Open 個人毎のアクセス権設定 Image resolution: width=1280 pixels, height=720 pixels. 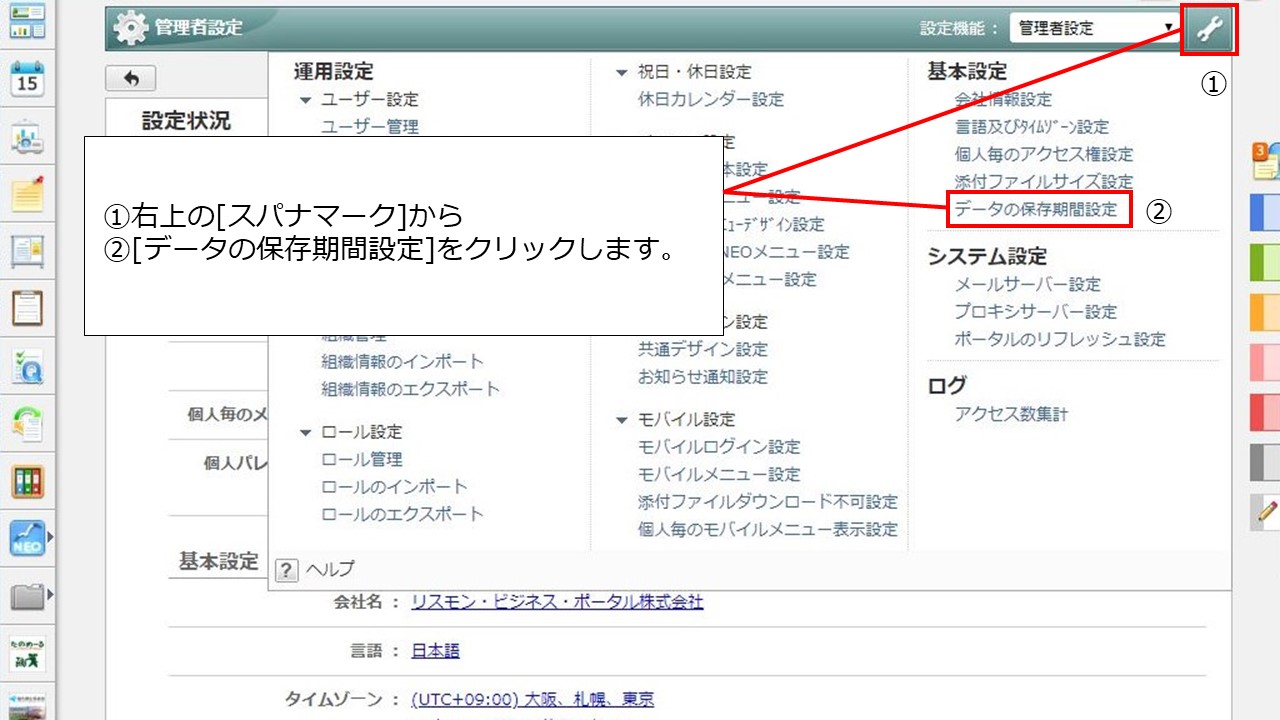[x=1044, y=154]
